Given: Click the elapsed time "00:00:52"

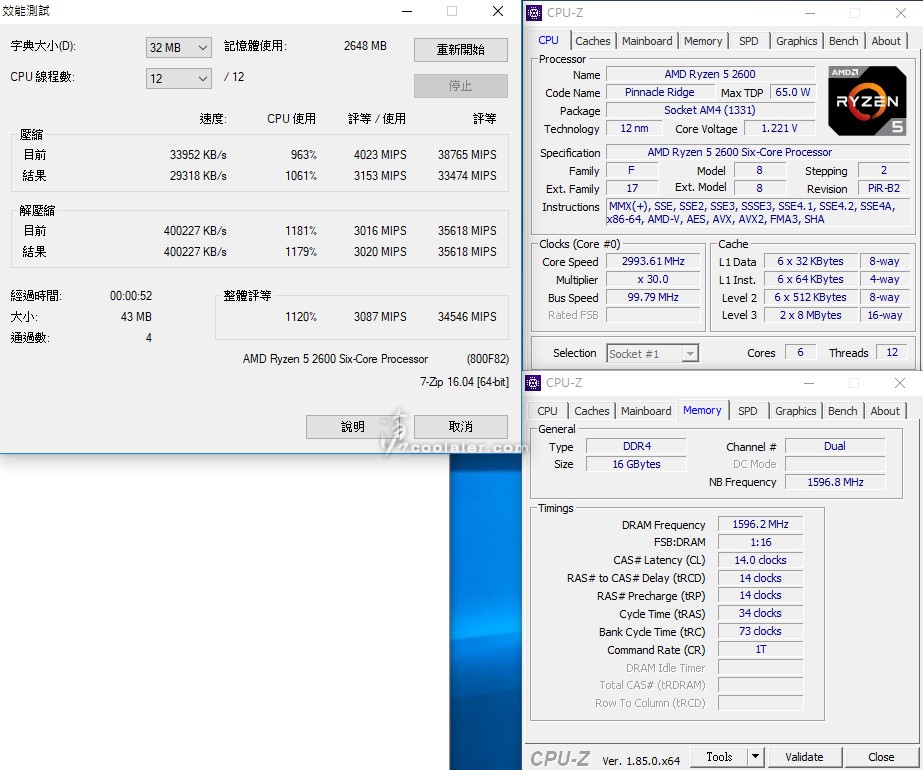Looking at the screenshot, I should 131,296.
